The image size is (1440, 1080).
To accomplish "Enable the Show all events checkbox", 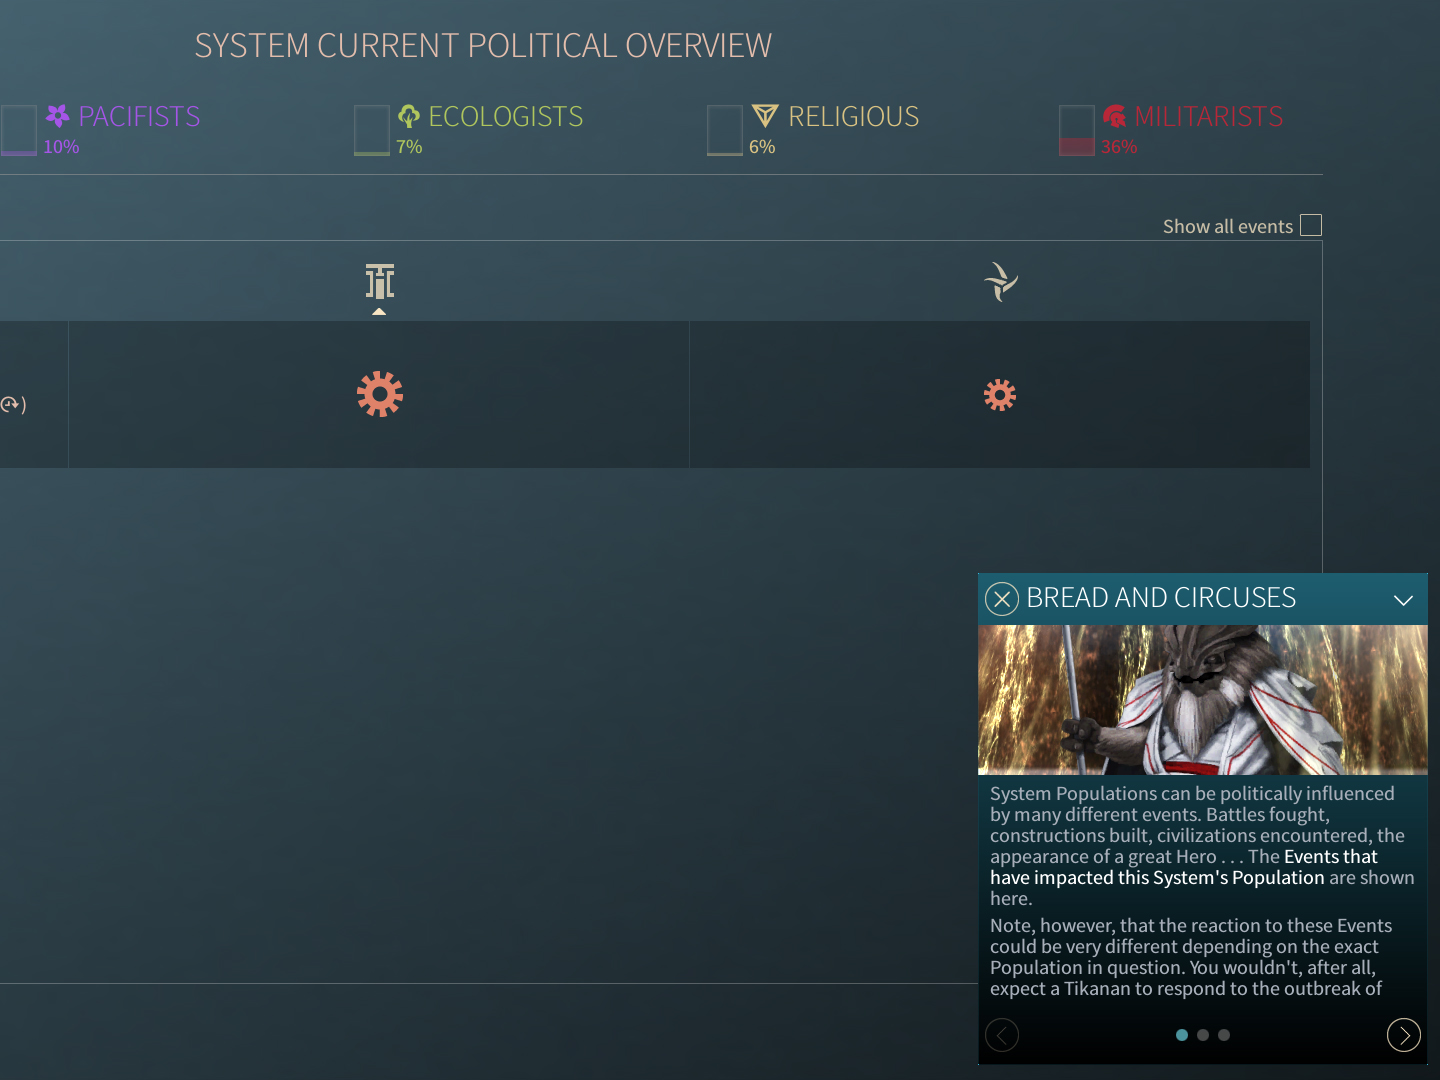I will point(1310,226).
